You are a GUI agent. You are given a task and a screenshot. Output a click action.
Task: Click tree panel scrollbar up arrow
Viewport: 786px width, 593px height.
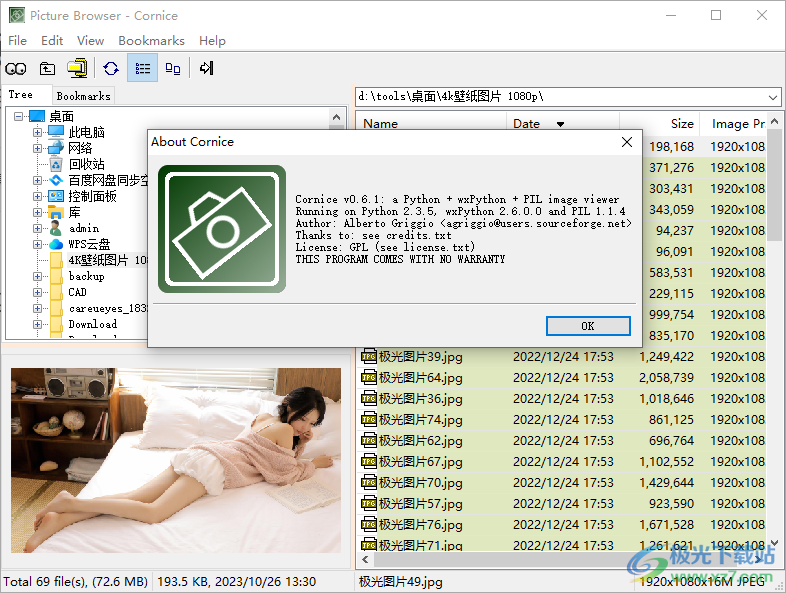336,117
